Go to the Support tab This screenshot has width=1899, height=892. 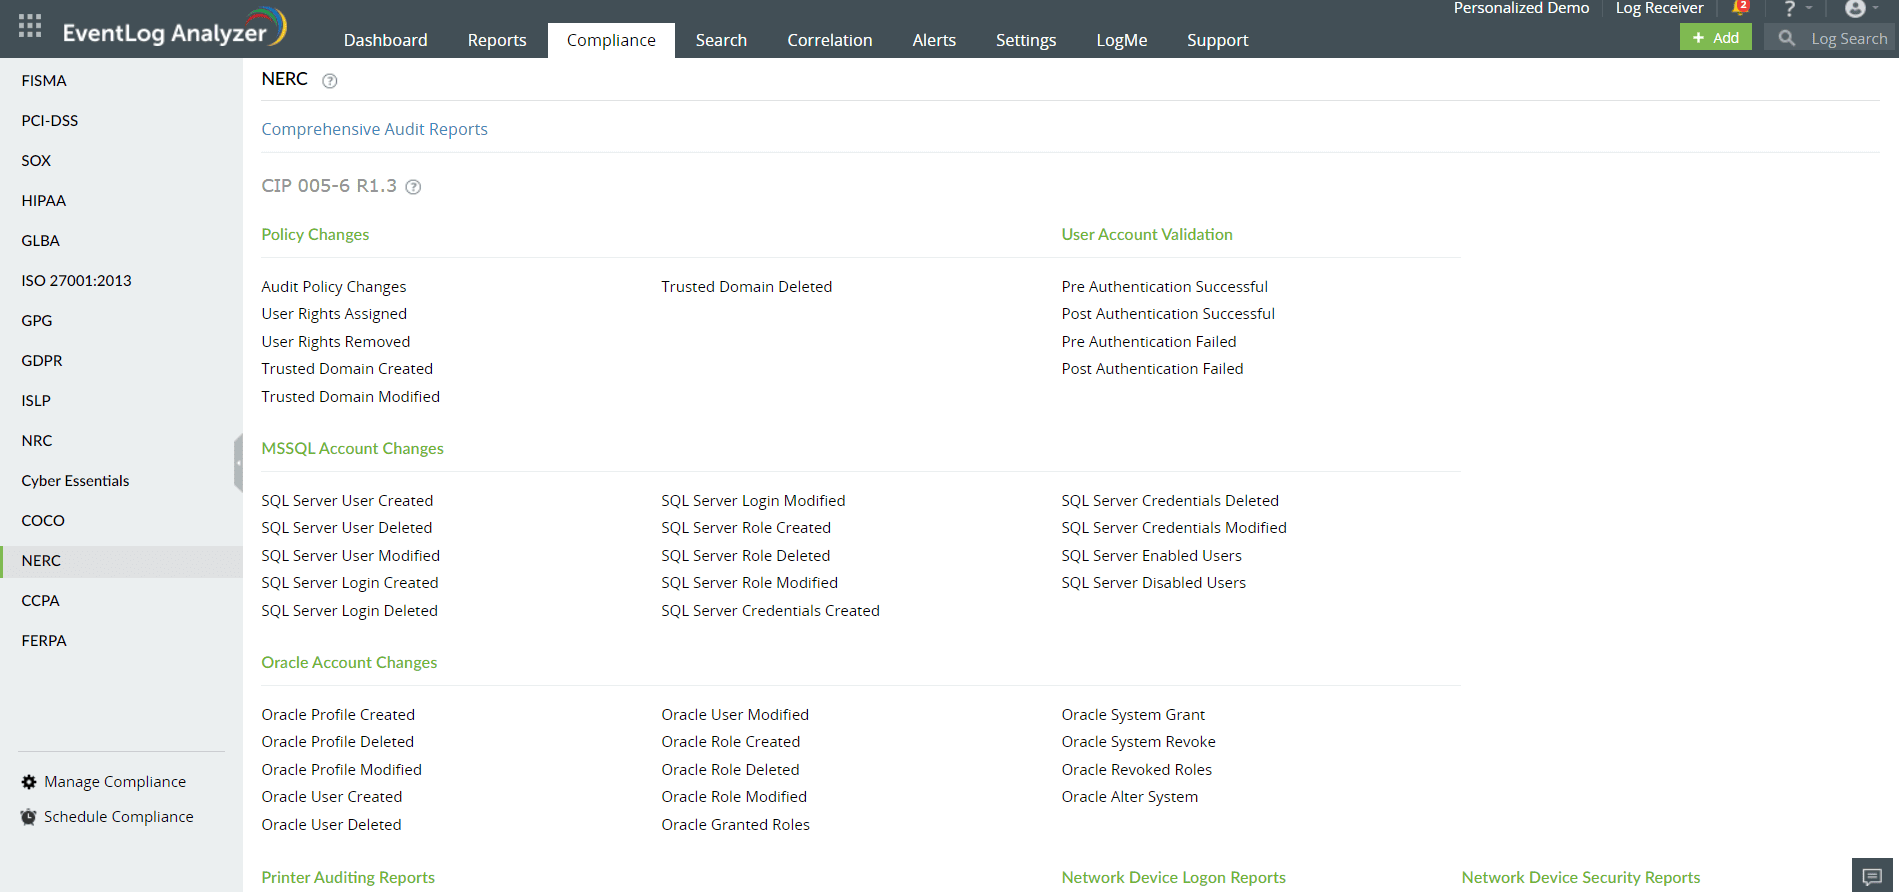pyautogui.click(x=1218, y=40)
